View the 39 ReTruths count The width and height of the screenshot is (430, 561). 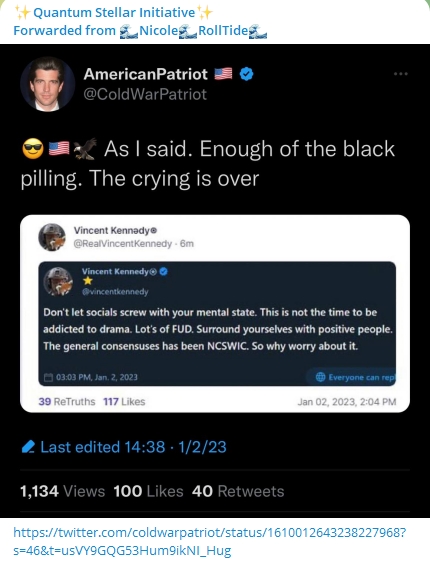(67, 401)
